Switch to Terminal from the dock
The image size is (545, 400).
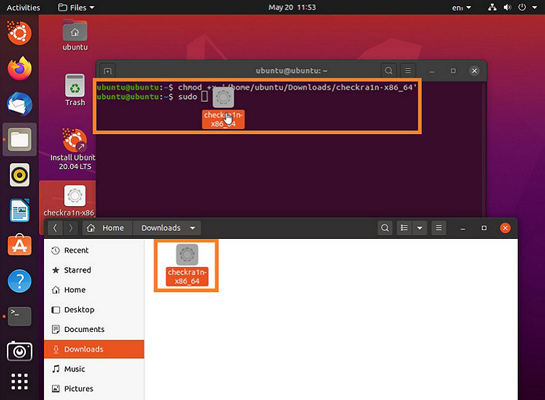pyautogui.click(x=20, y=316)
